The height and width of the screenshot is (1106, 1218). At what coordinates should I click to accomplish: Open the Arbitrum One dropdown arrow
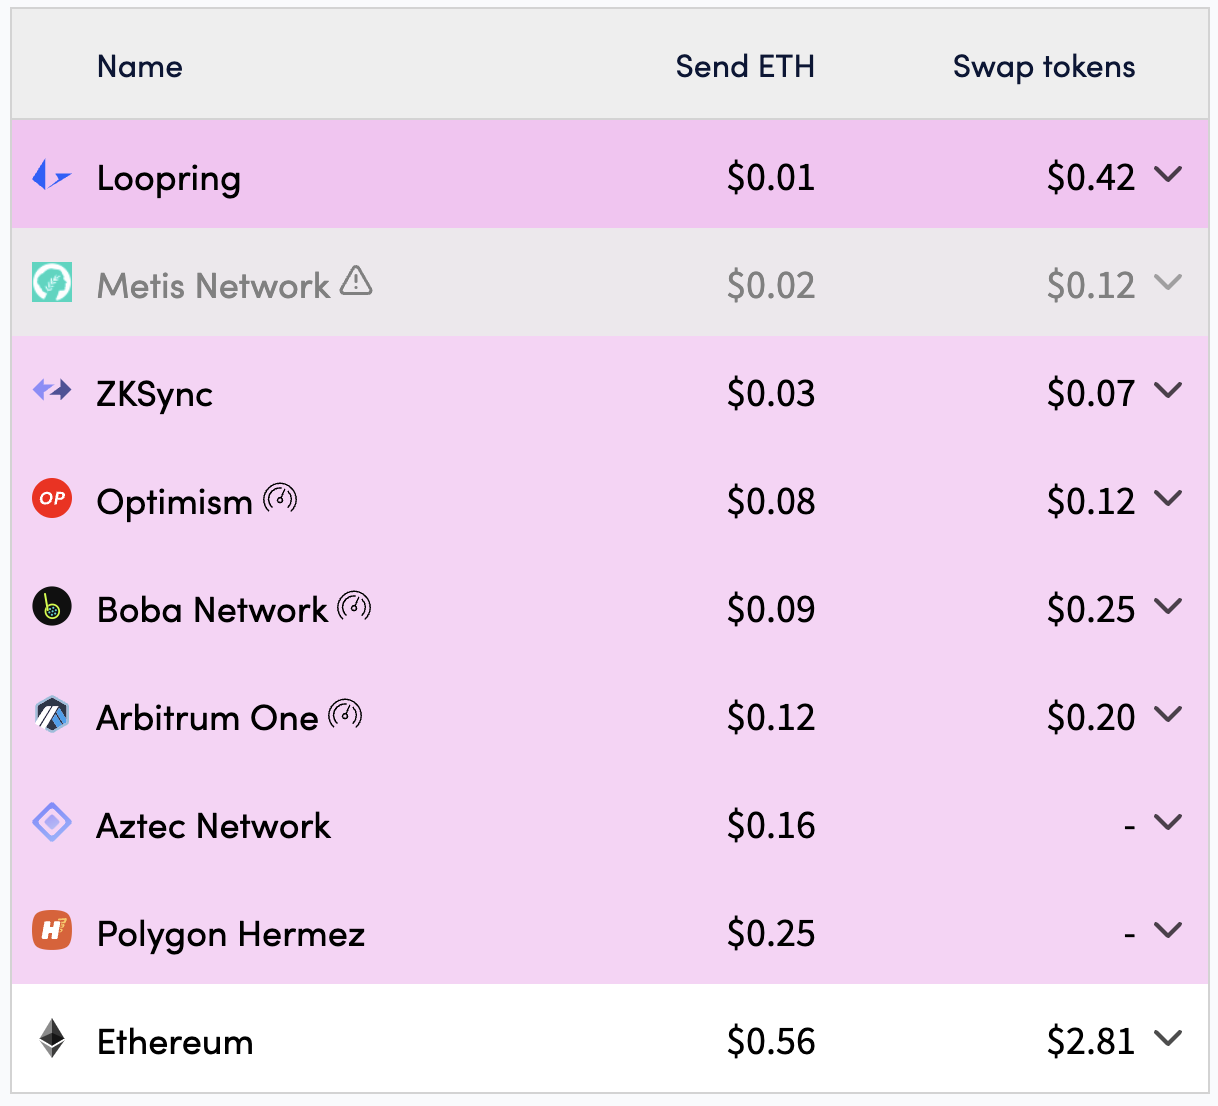1170,714
